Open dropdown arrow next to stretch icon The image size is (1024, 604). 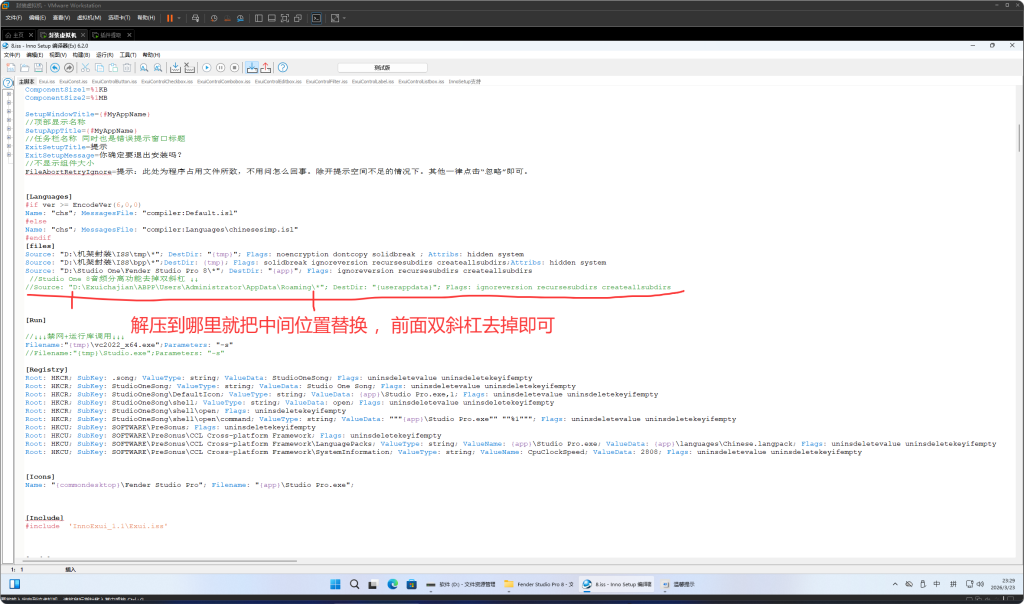(344, 18)
